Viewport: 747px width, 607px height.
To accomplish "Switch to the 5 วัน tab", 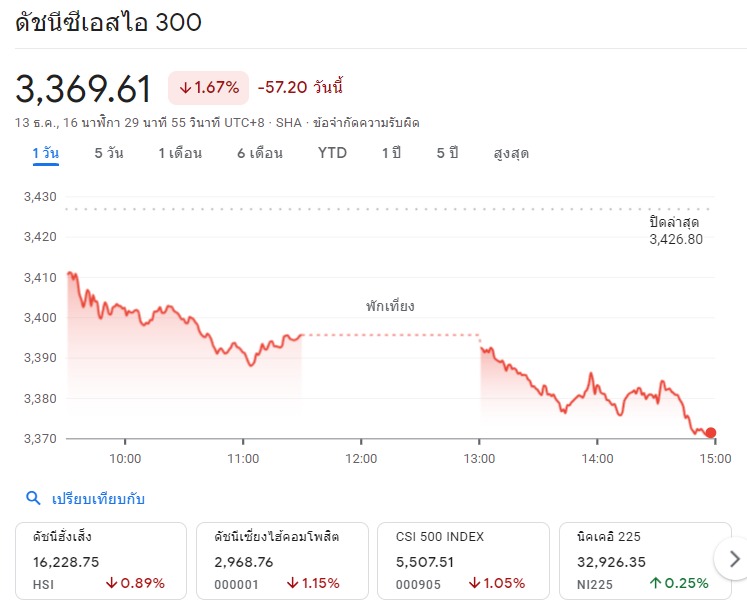I will (109, 153).
